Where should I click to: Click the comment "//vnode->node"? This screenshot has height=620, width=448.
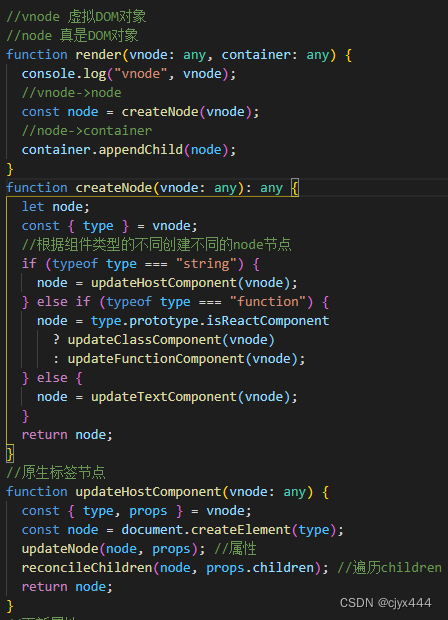click(72, 93)
